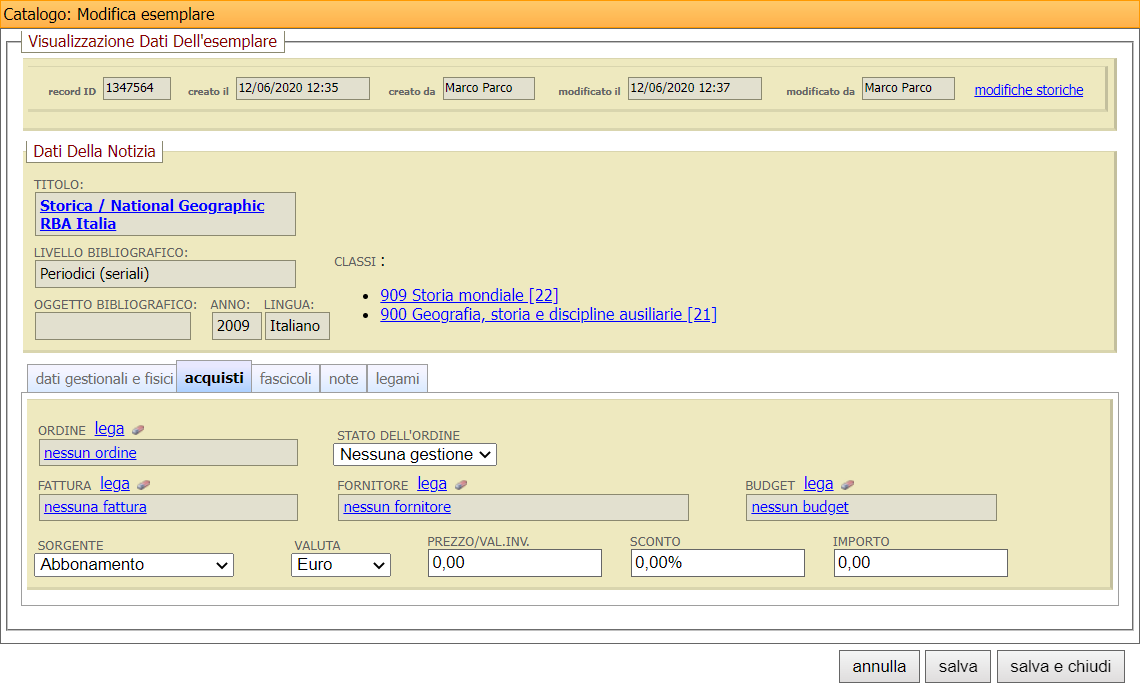Click the eraser icon next to Fattura

(x=144, y=485)
